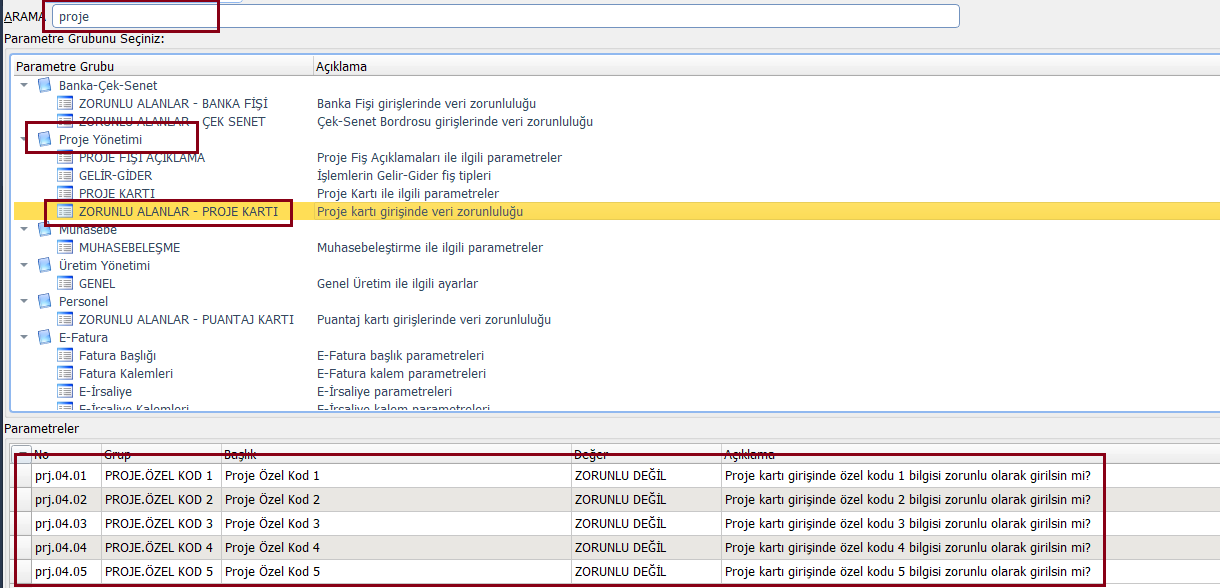The width and height of the screenshot is (1220, 588).
Task: Click the Personel group book icon
Action: pos(44,301)
